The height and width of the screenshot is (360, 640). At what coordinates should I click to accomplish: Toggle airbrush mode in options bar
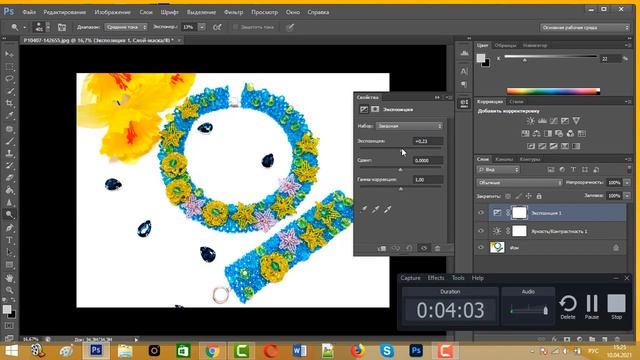coord(217,27)
